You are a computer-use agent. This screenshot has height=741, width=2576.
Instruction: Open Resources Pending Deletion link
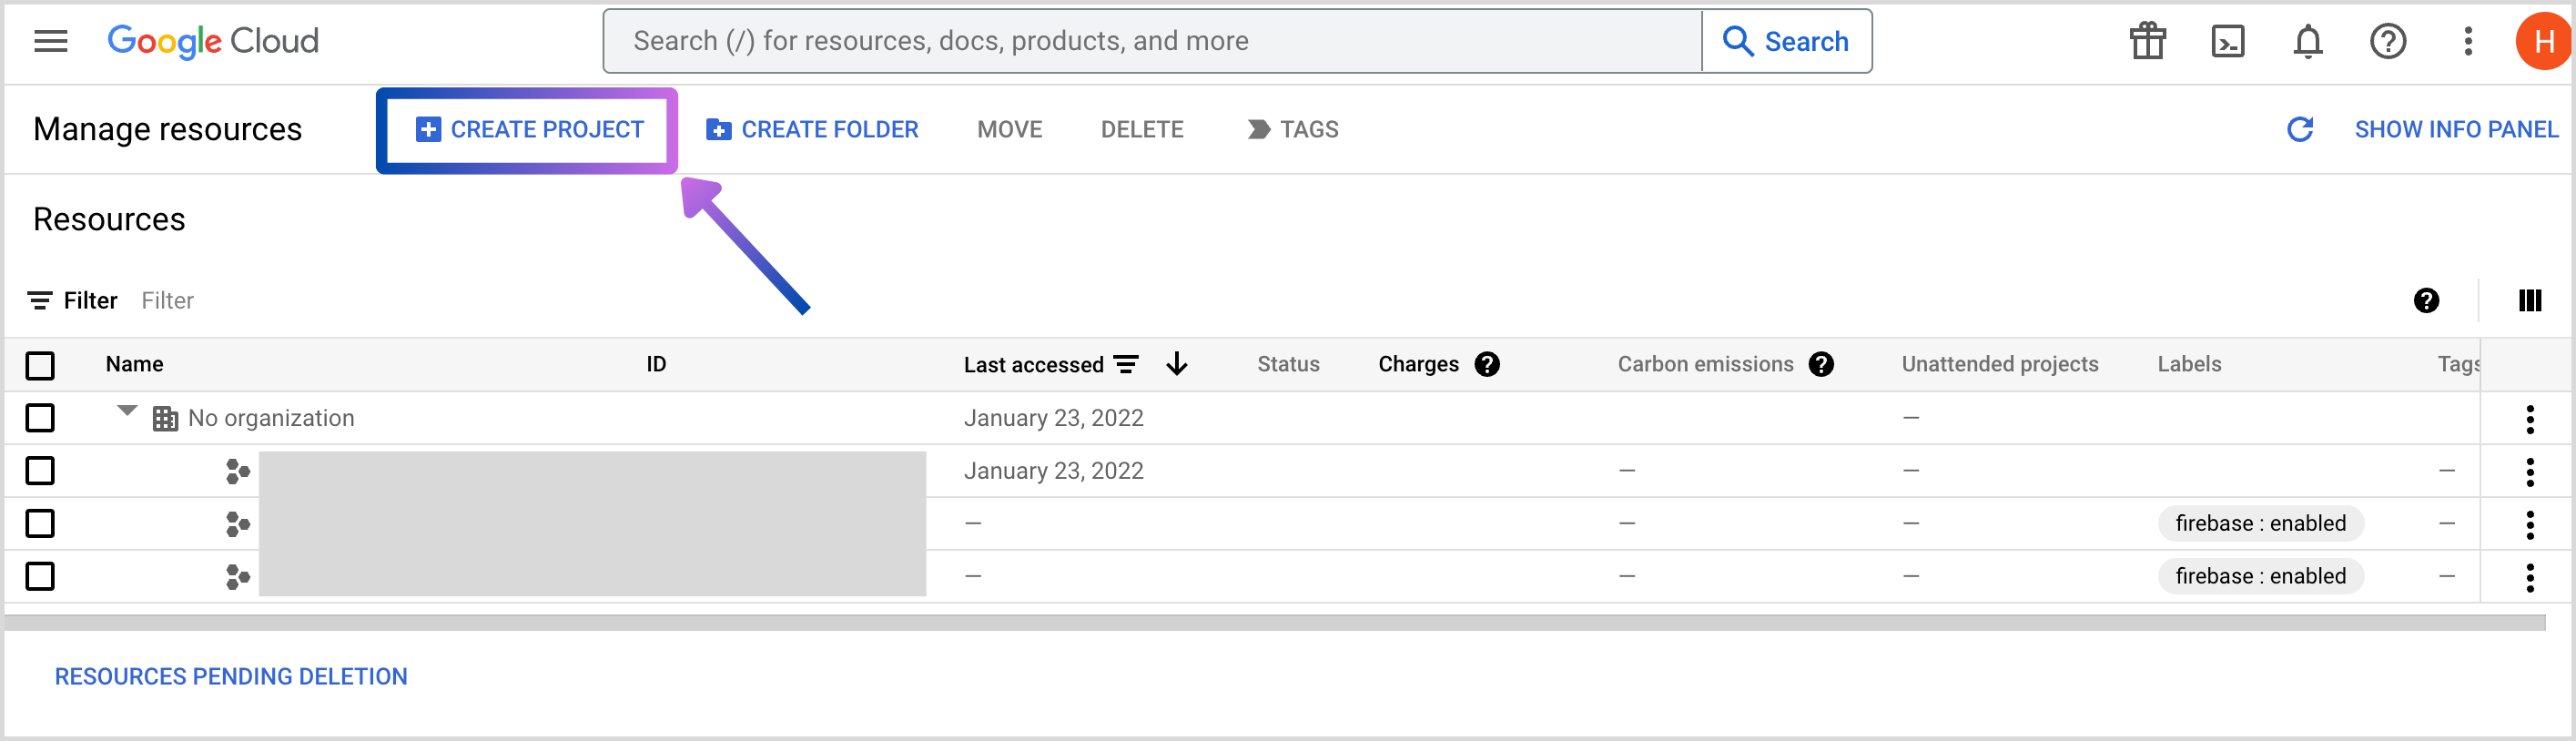(x=231, y=676)
